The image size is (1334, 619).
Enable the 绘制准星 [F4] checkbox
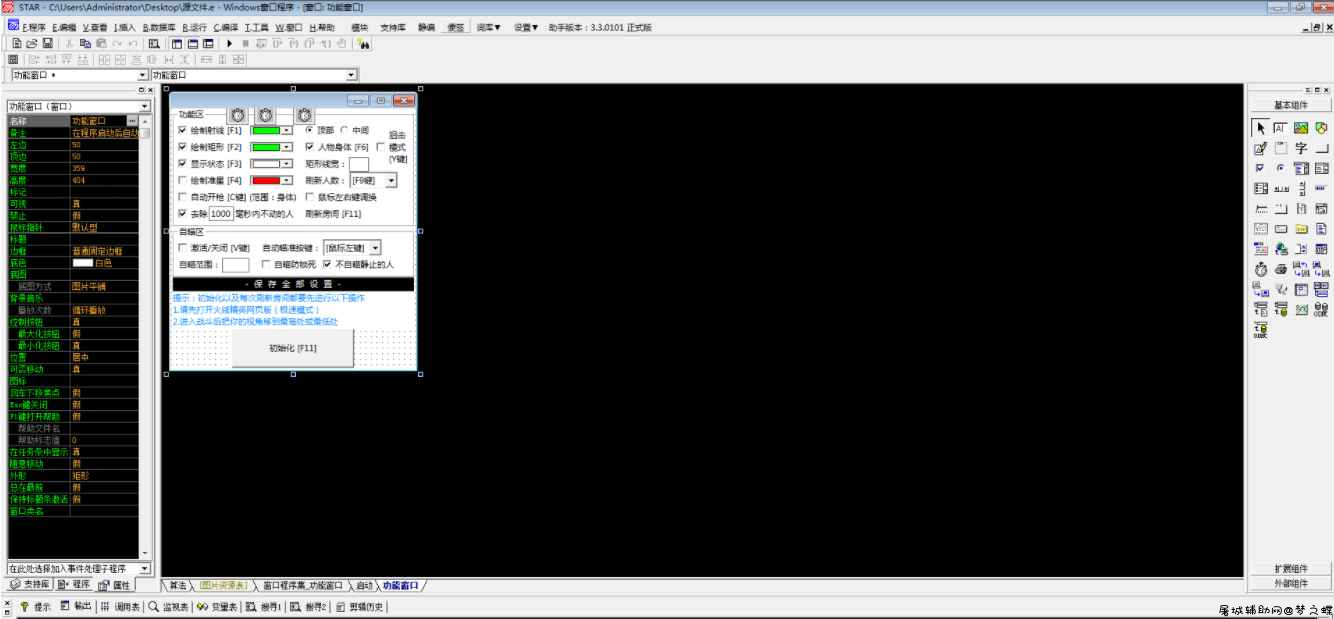coord(181,181)
